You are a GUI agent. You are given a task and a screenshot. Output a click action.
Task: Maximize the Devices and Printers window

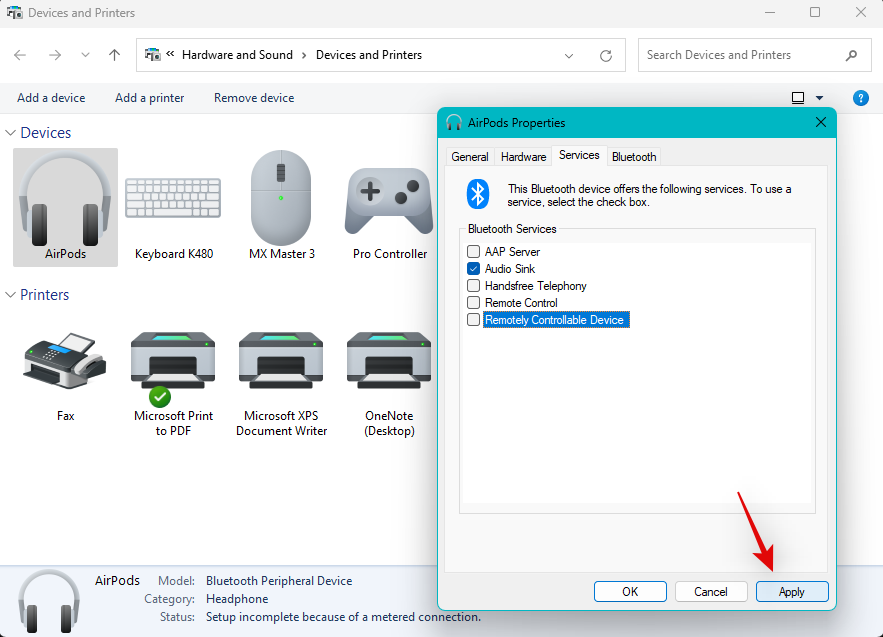click(x=815, y=12)
